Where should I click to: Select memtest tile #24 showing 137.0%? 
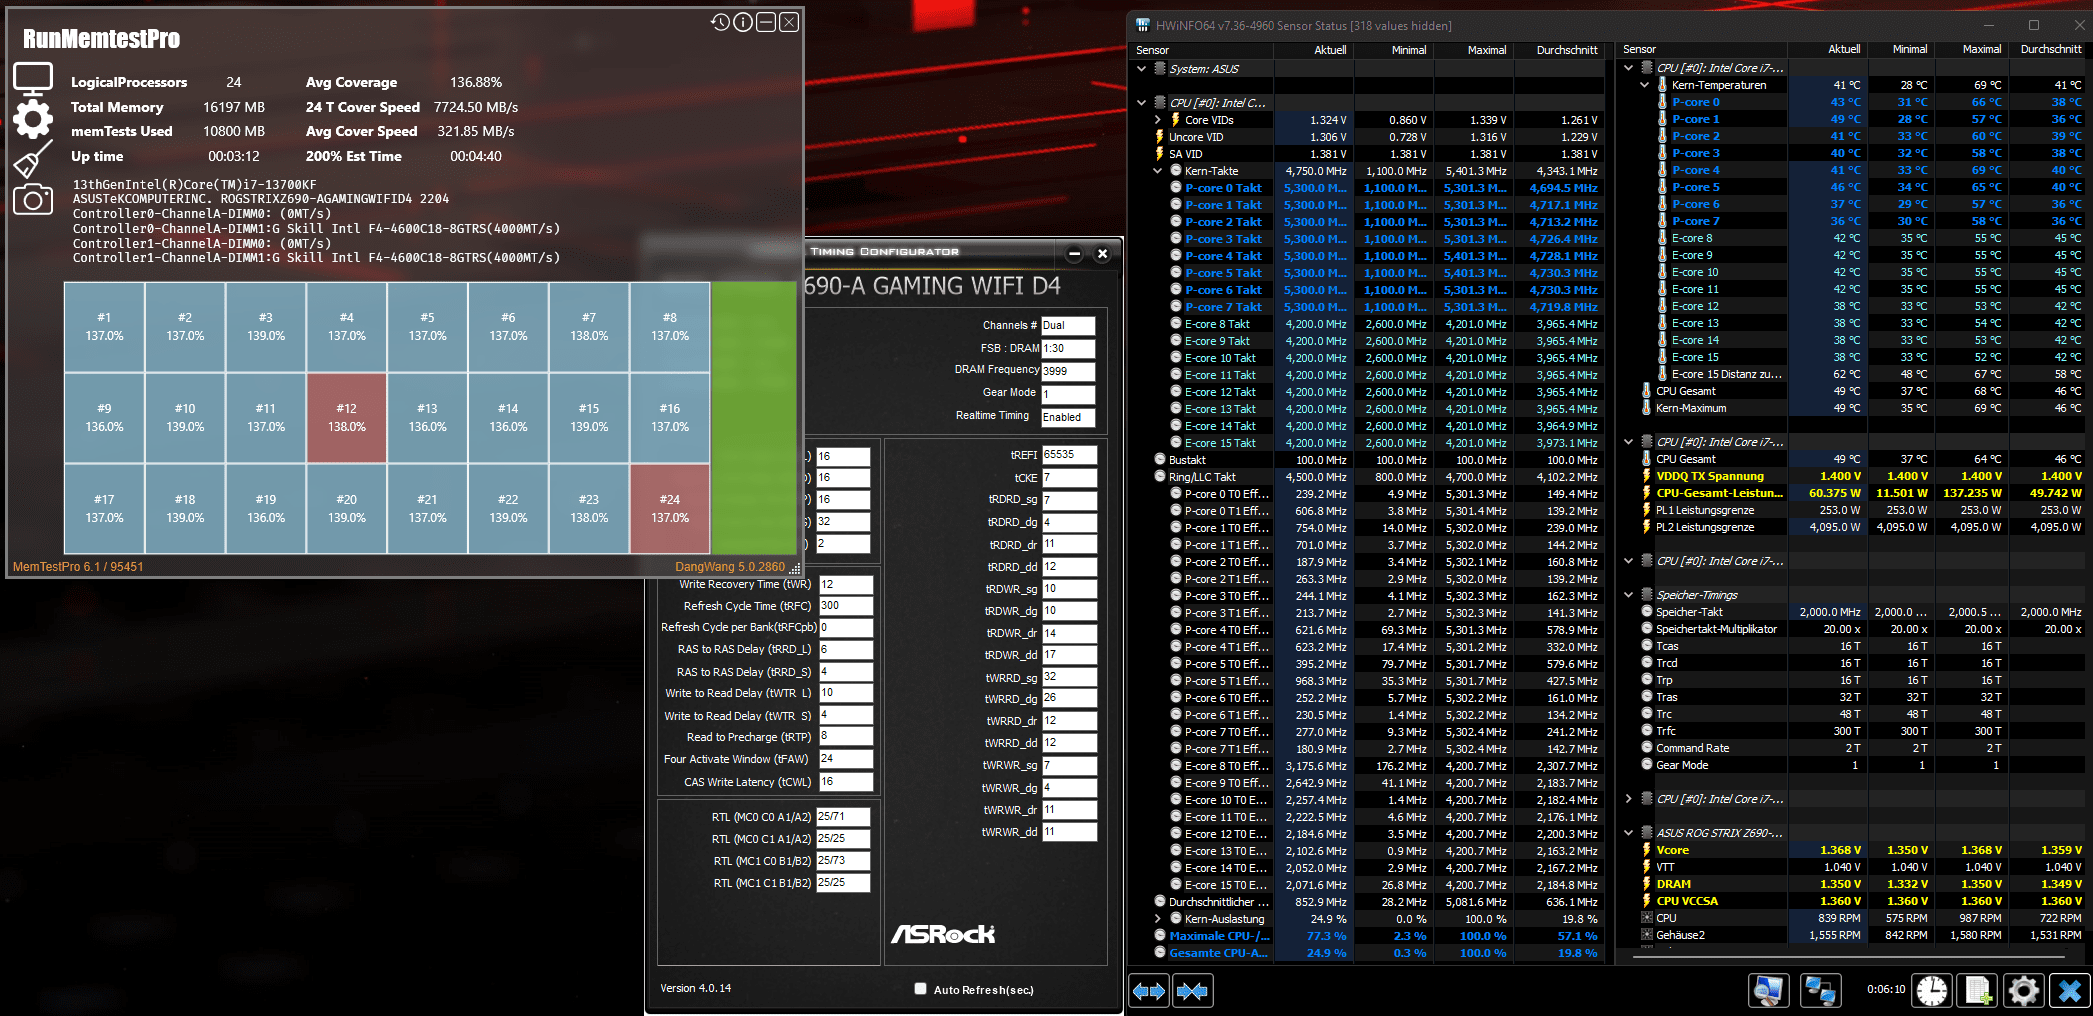pyautogui.click(x=669, y=509)
